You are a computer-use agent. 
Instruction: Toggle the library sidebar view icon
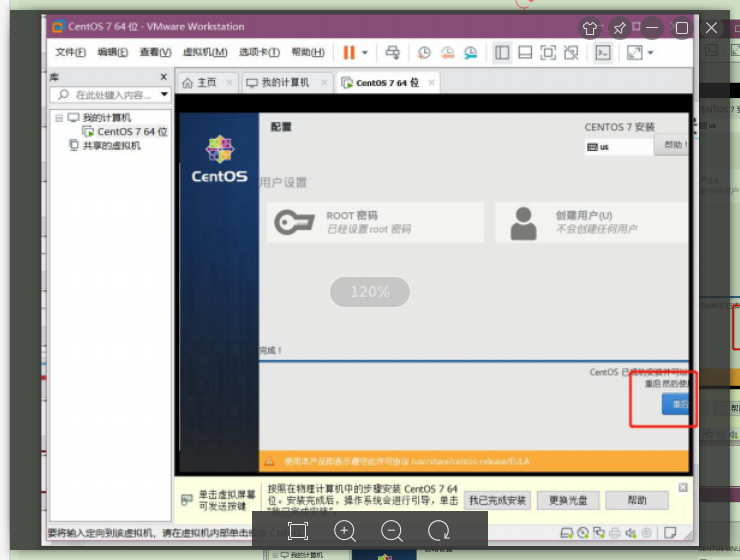click(502, 52)
